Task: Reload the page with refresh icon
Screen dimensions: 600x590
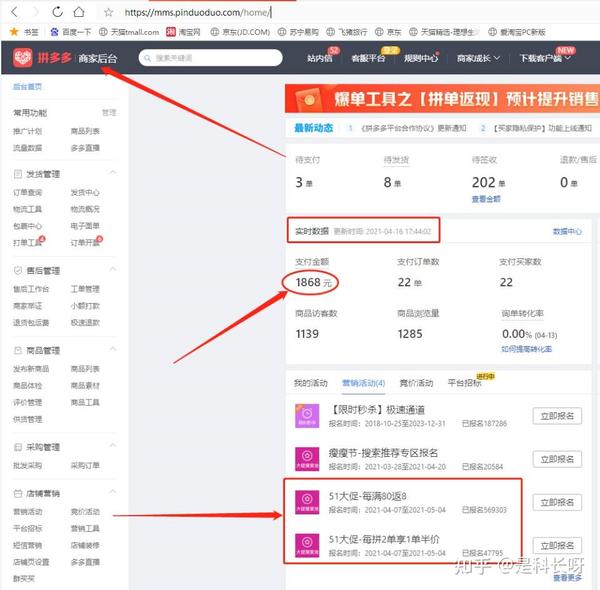Action: [x=57, y=12]
